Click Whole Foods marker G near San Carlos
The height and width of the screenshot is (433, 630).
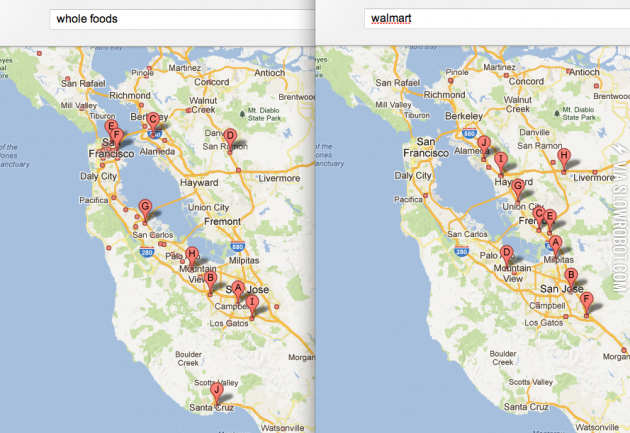point(146,207)
